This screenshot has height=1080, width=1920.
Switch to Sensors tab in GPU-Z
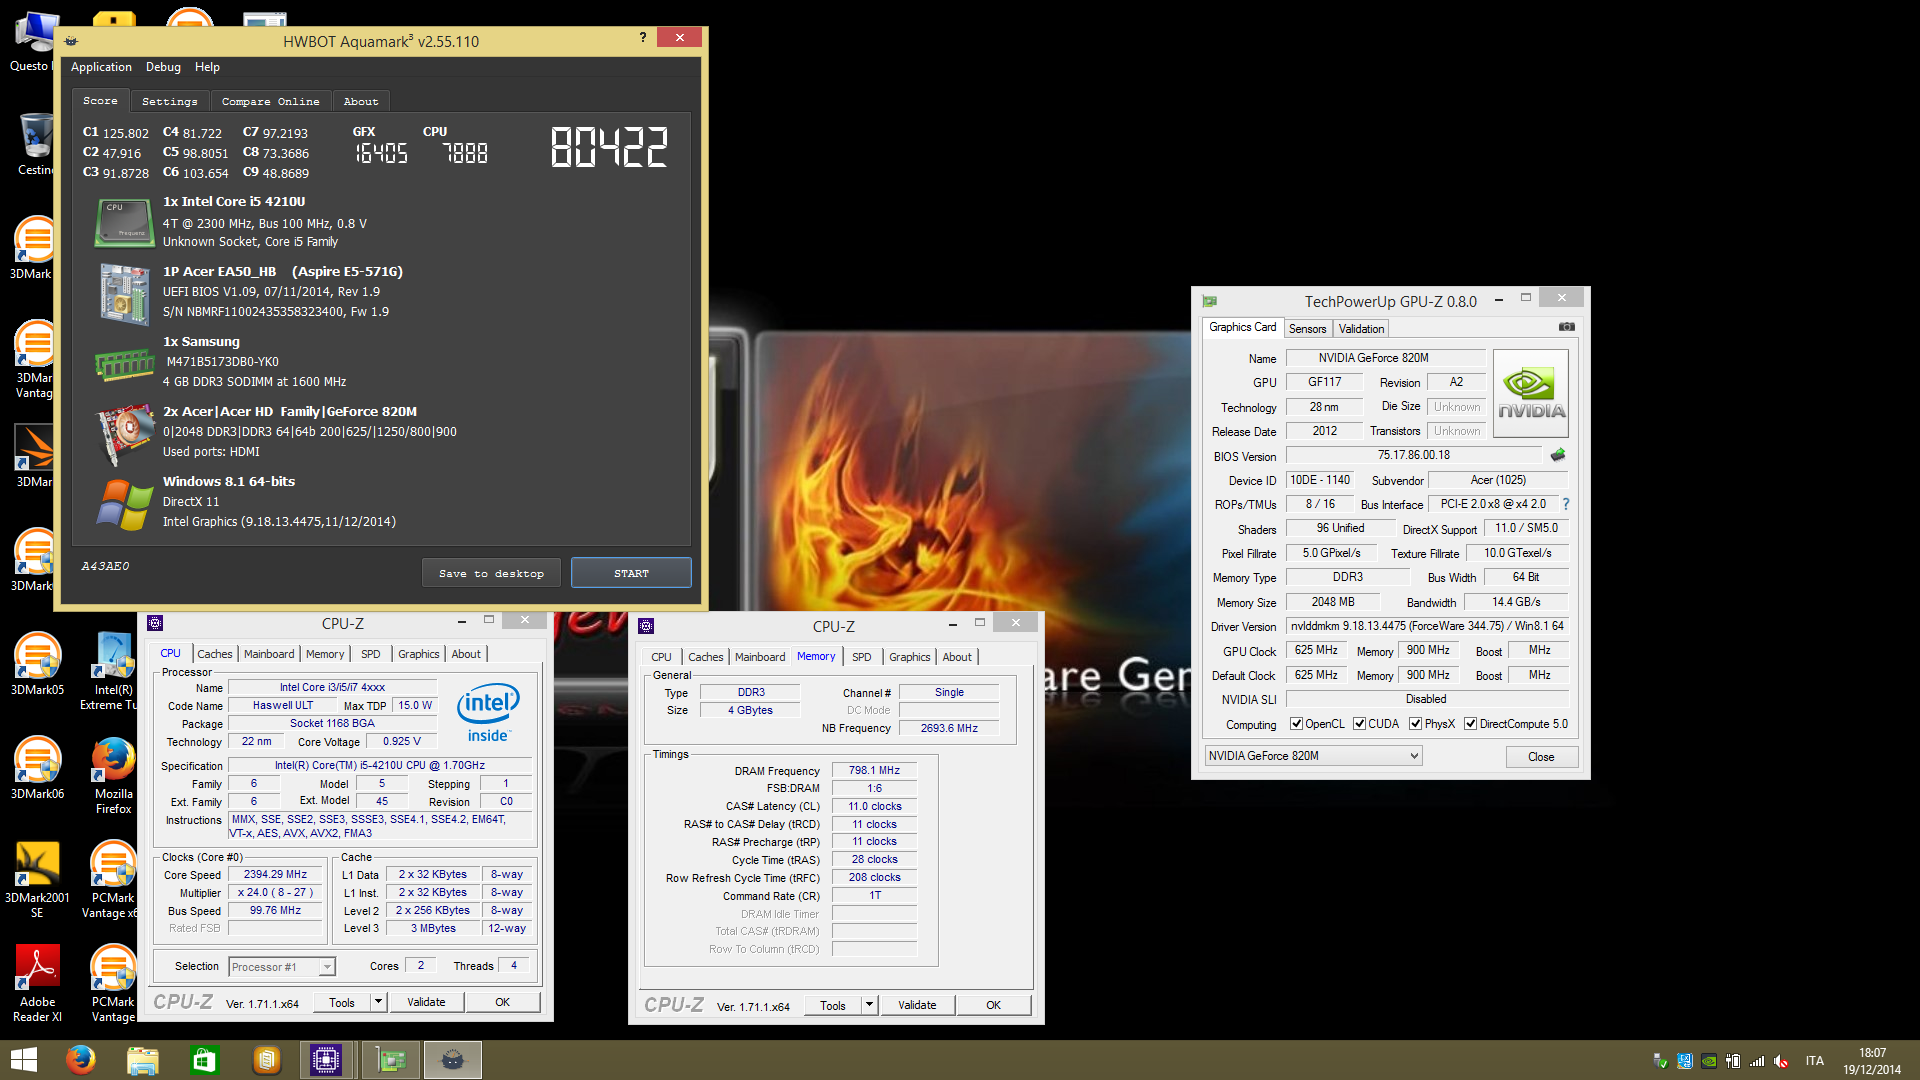coord(1307,329)
